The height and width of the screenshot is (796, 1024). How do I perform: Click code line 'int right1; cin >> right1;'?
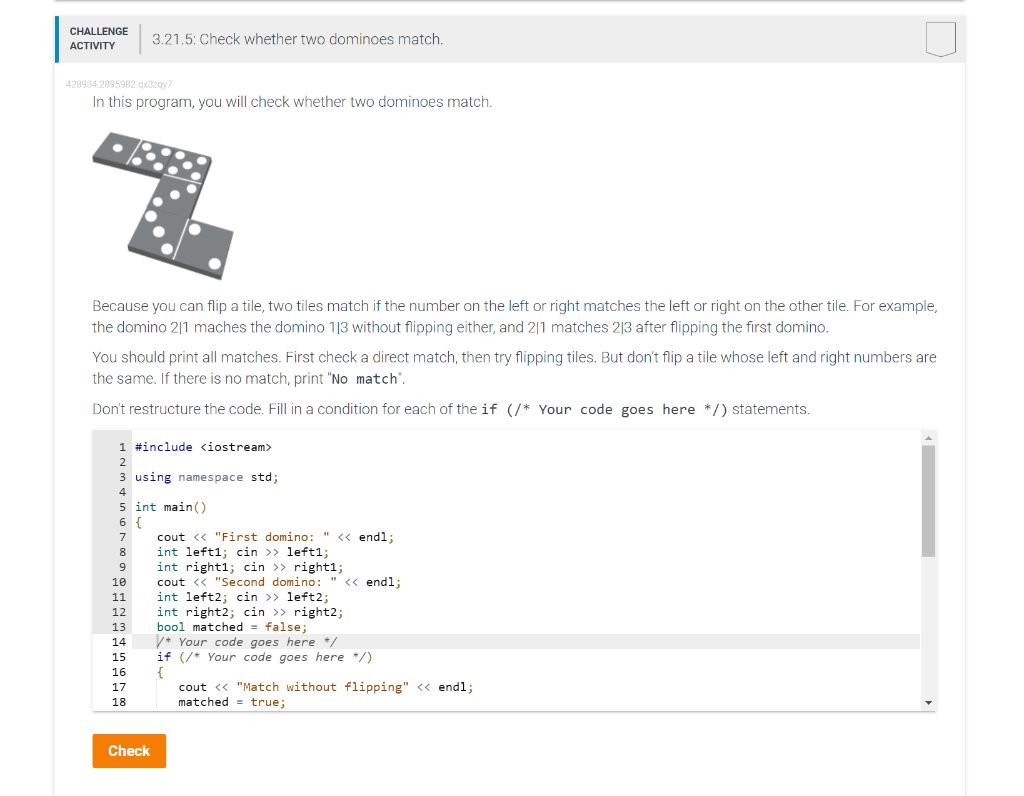(x=249, y=567)
